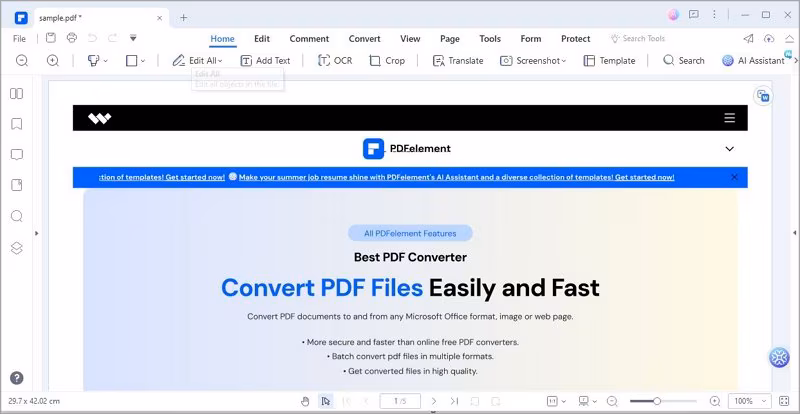Click the floating AI assistant button

point(779,358)
